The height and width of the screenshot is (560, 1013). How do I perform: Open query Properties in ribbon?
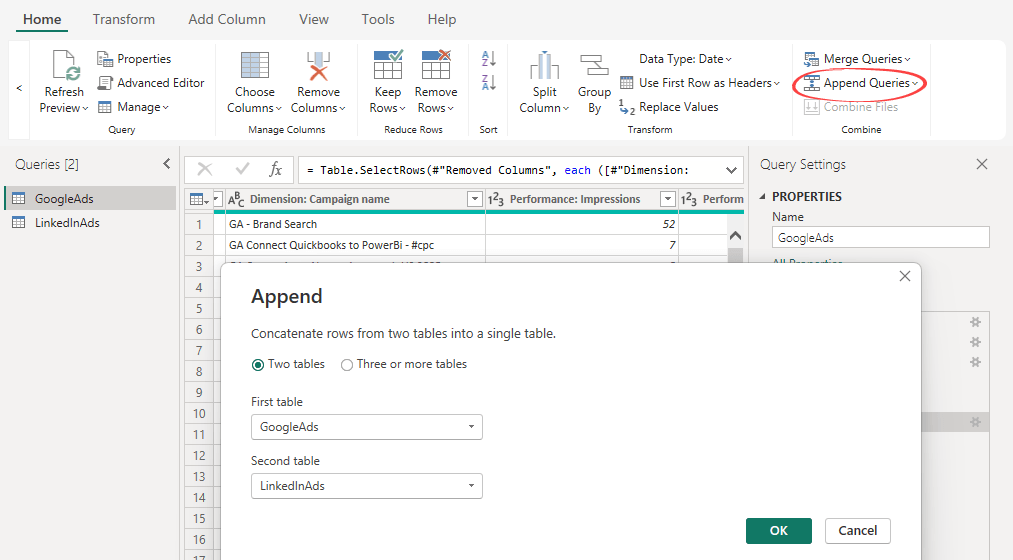click(134, 59)
